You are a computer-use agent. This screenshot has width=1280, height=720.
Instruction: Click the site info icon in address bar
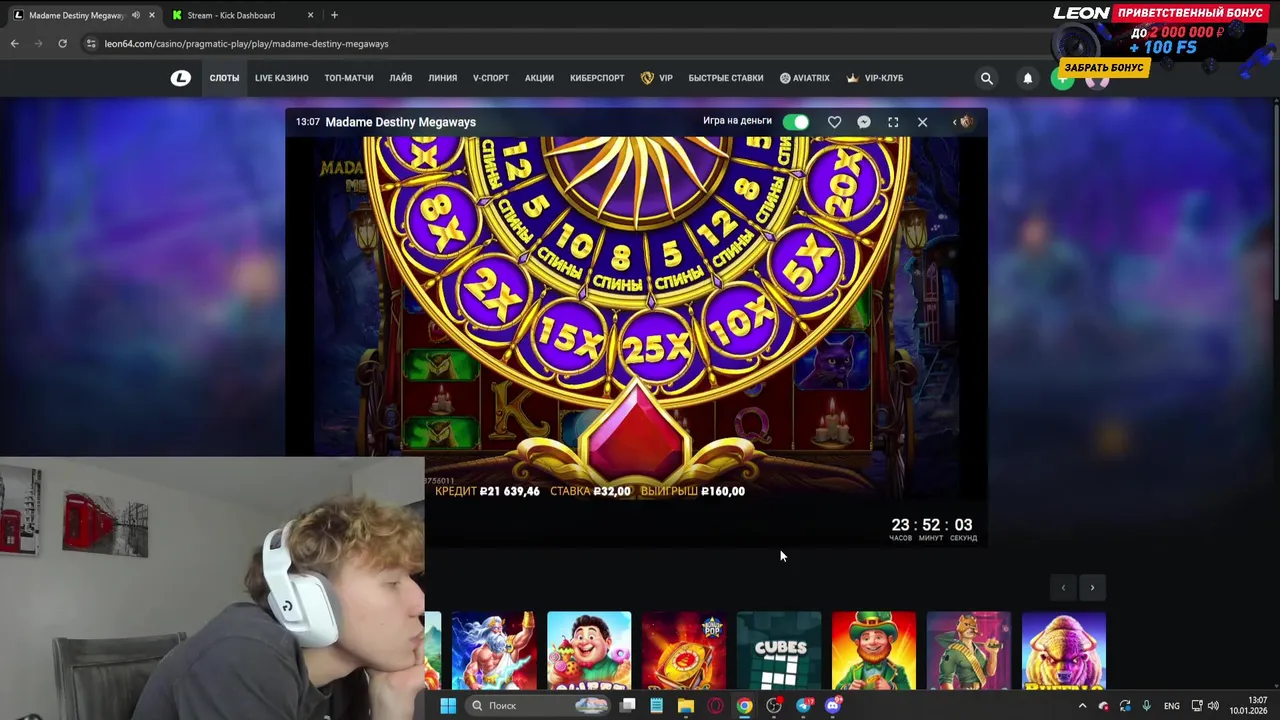pyautogui.click(x=91, y=44)
